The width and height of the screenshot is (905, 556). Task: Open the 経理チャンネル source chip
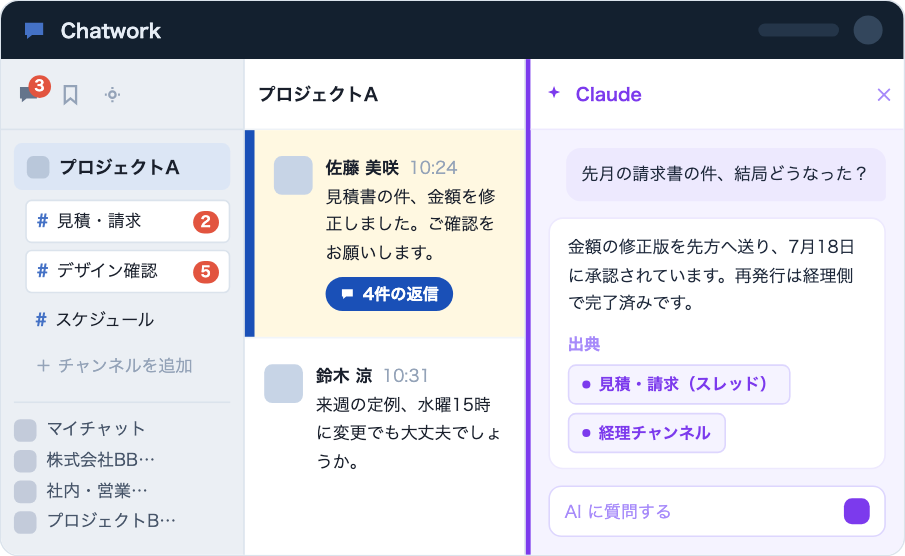pos(646,433)
